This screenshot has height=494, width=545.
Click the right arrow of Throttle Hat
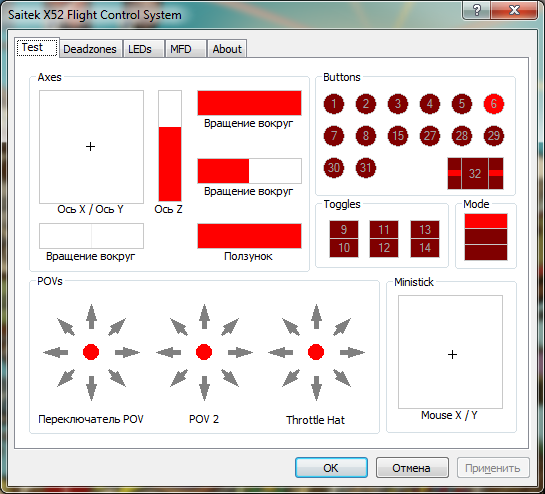(x=352, y=353)
